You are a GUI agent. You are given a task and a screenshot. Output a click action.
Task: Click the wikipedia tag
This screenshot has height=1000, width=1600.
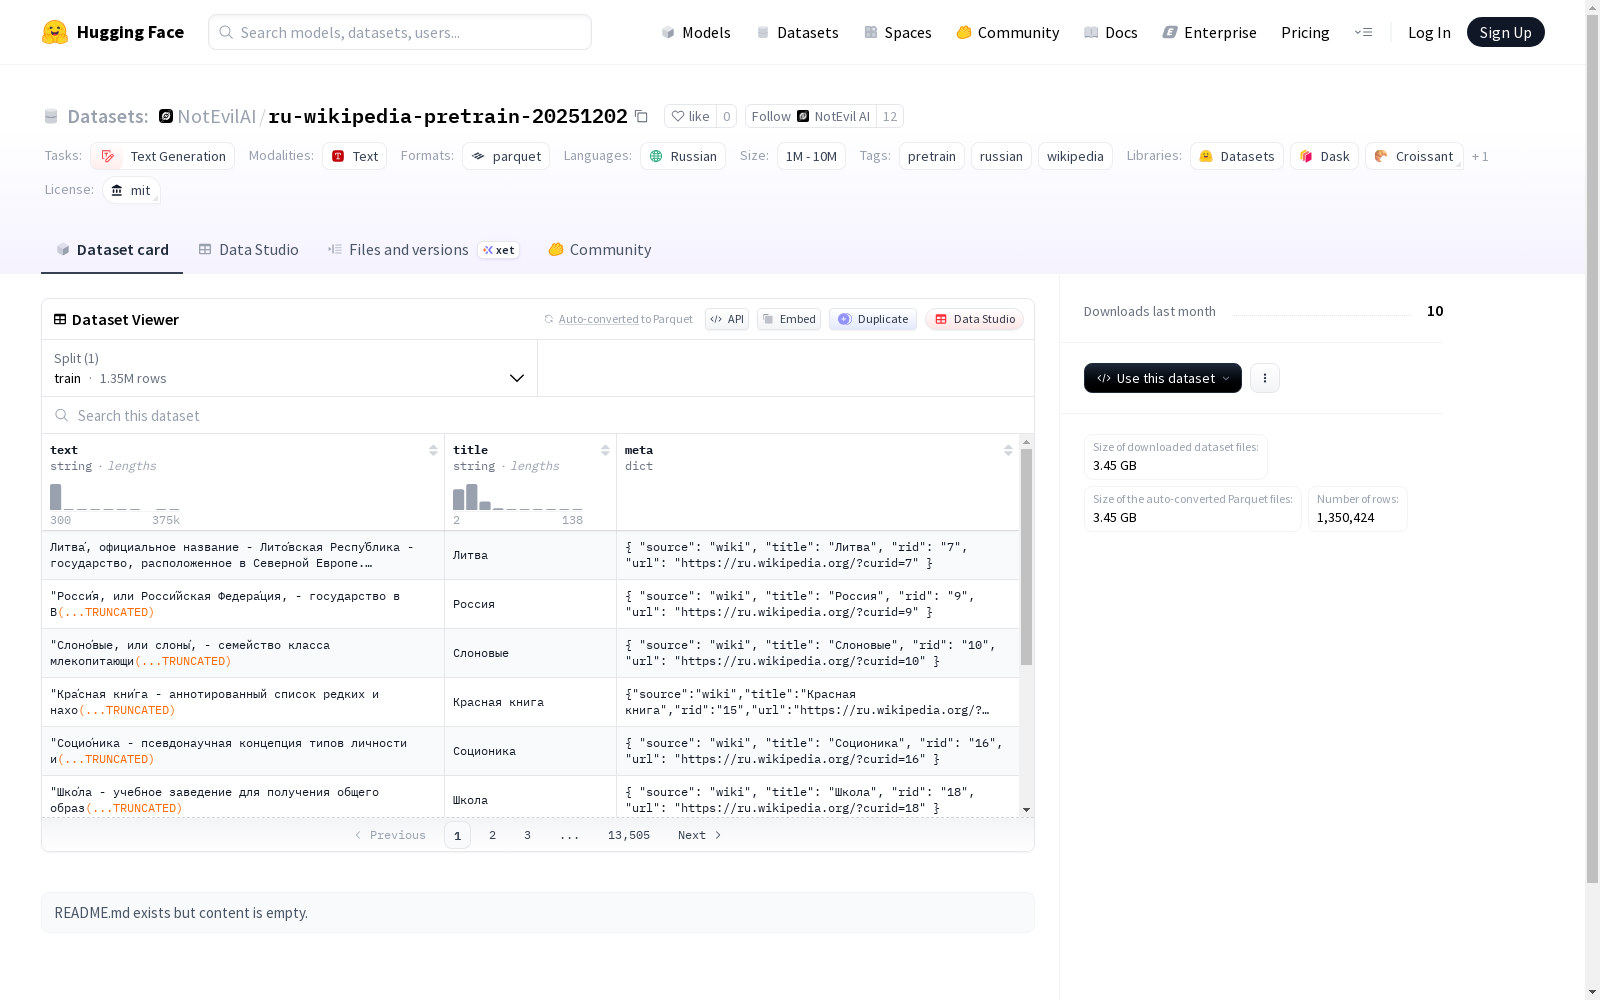[x=1075, y=156]
